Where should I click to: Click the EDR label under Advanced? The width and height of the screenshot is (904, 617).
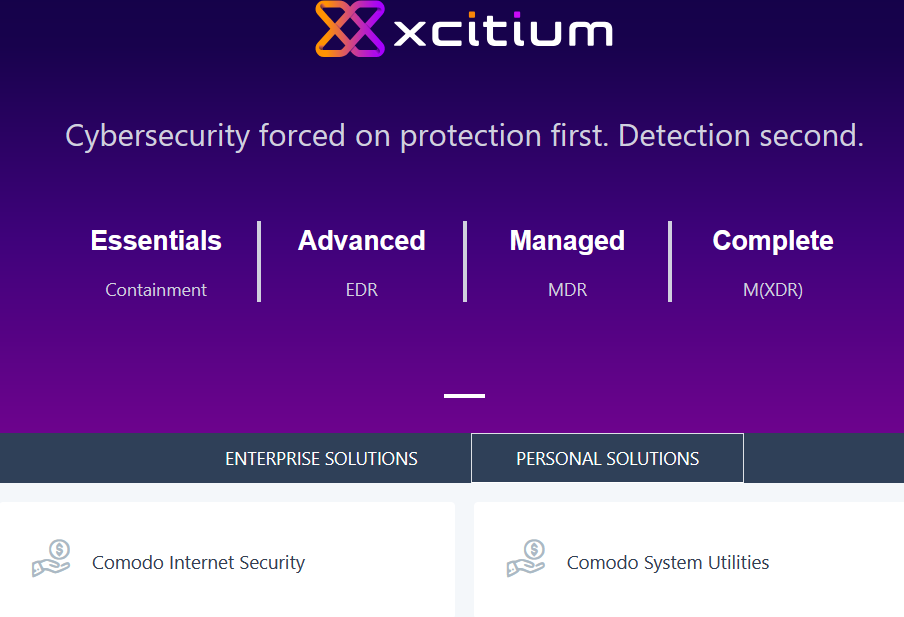(362, 290)
